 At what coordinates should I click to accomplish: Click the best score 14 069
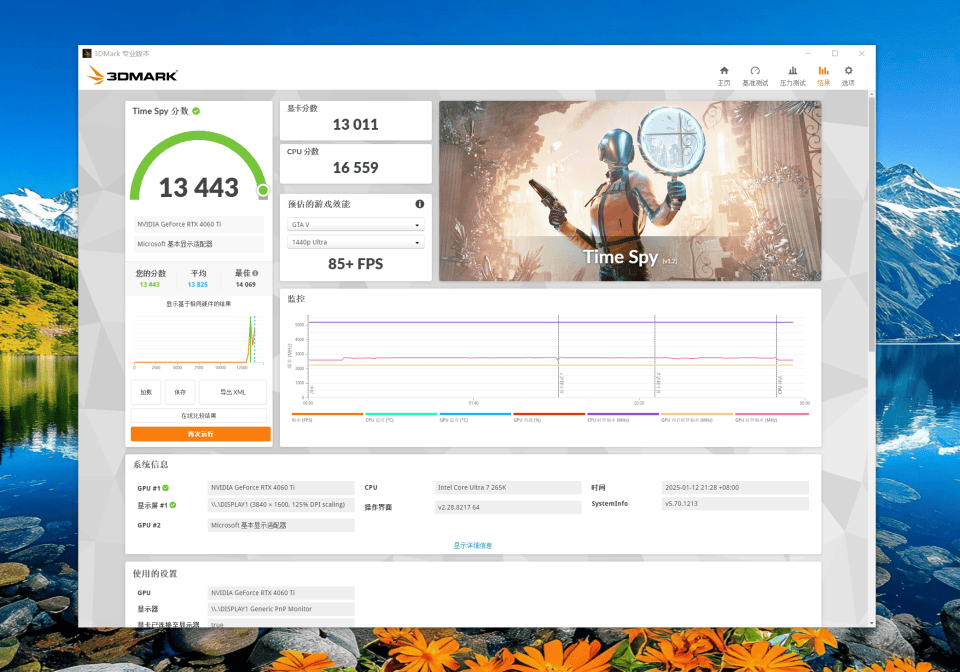point(246,285)
